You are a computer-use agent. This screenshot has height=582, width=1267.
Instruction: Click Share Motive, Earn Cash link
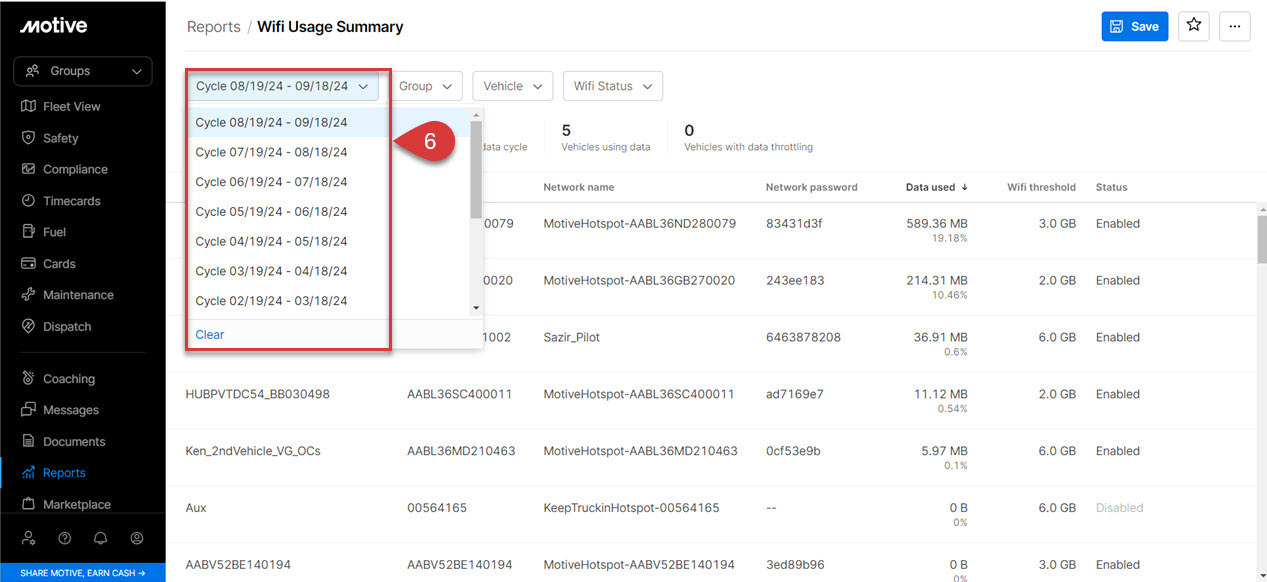coord(83,573)
